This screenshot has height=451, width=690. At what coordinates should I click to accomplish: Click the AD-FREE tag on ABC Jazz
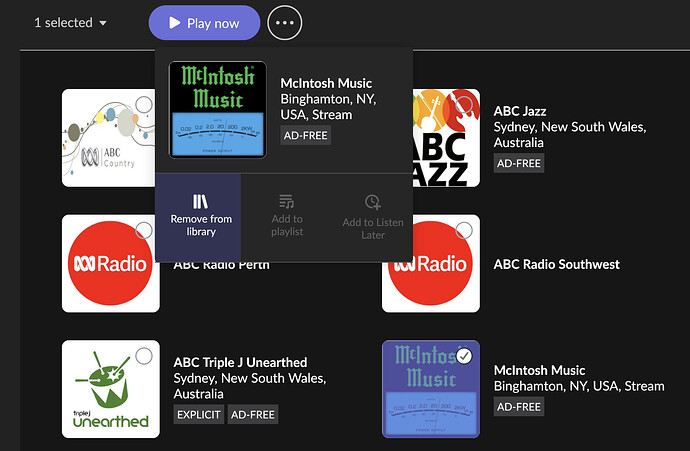tap(519, 163)
